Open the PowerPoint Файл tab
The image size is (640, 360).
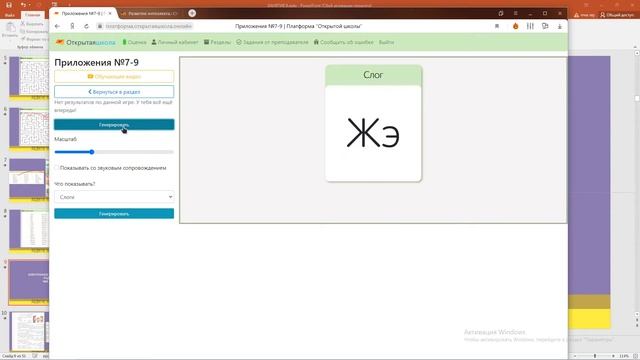tap(10, 15)
